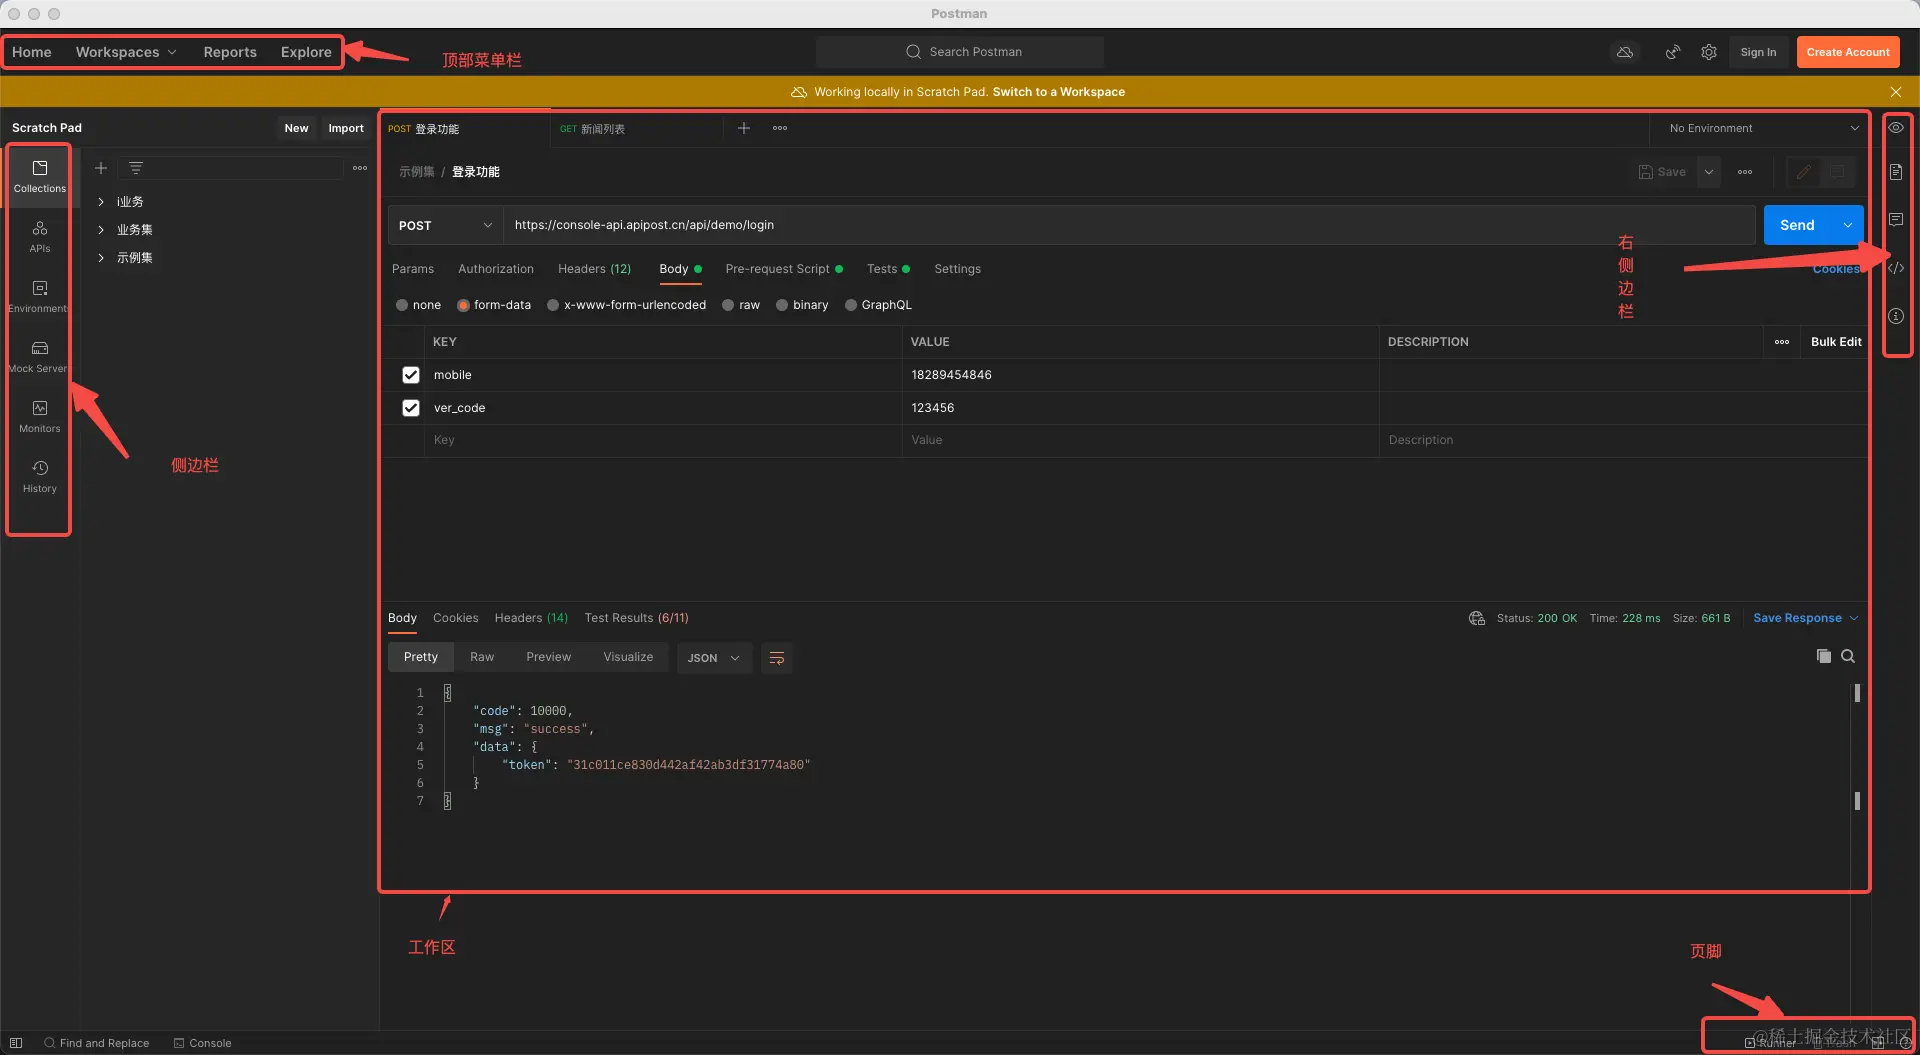1920x1055 pixels.
Task: Open the Save Response dropdown
Action: click(1806, 618)
